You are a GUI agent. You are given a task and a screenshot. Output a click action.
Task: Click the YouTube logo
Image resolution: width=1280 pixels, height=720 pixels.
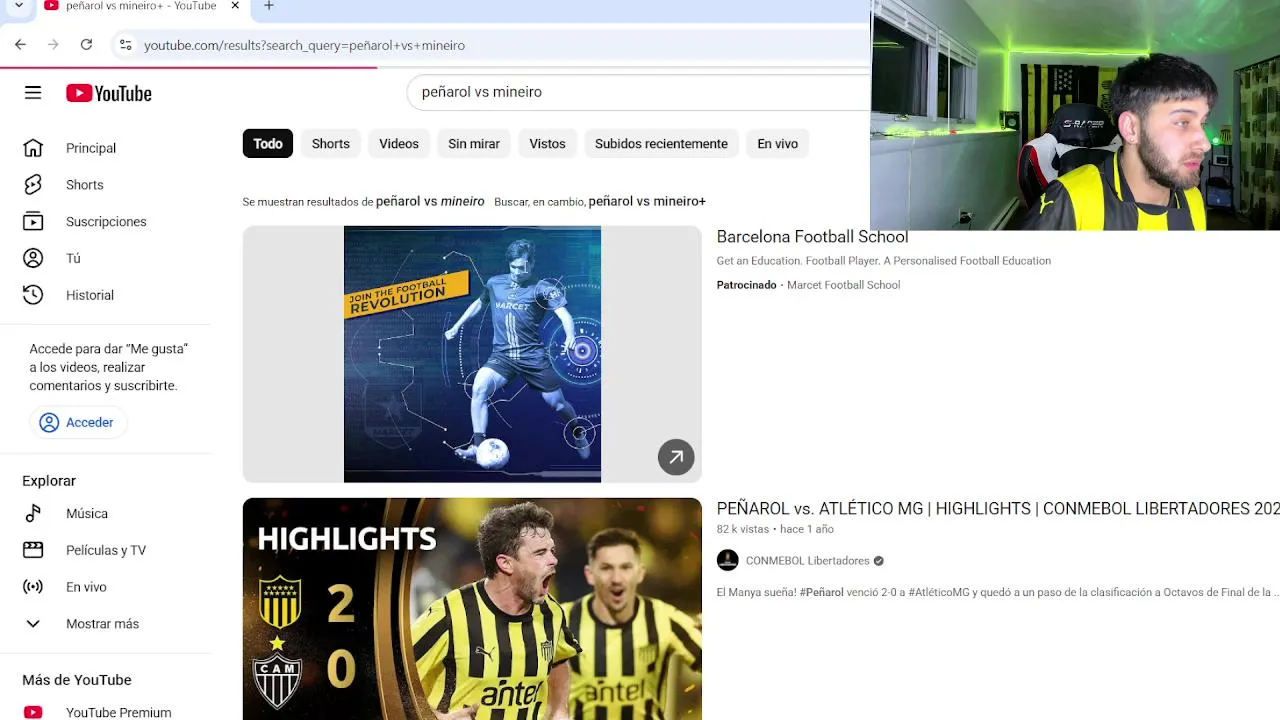coord(109,93)
